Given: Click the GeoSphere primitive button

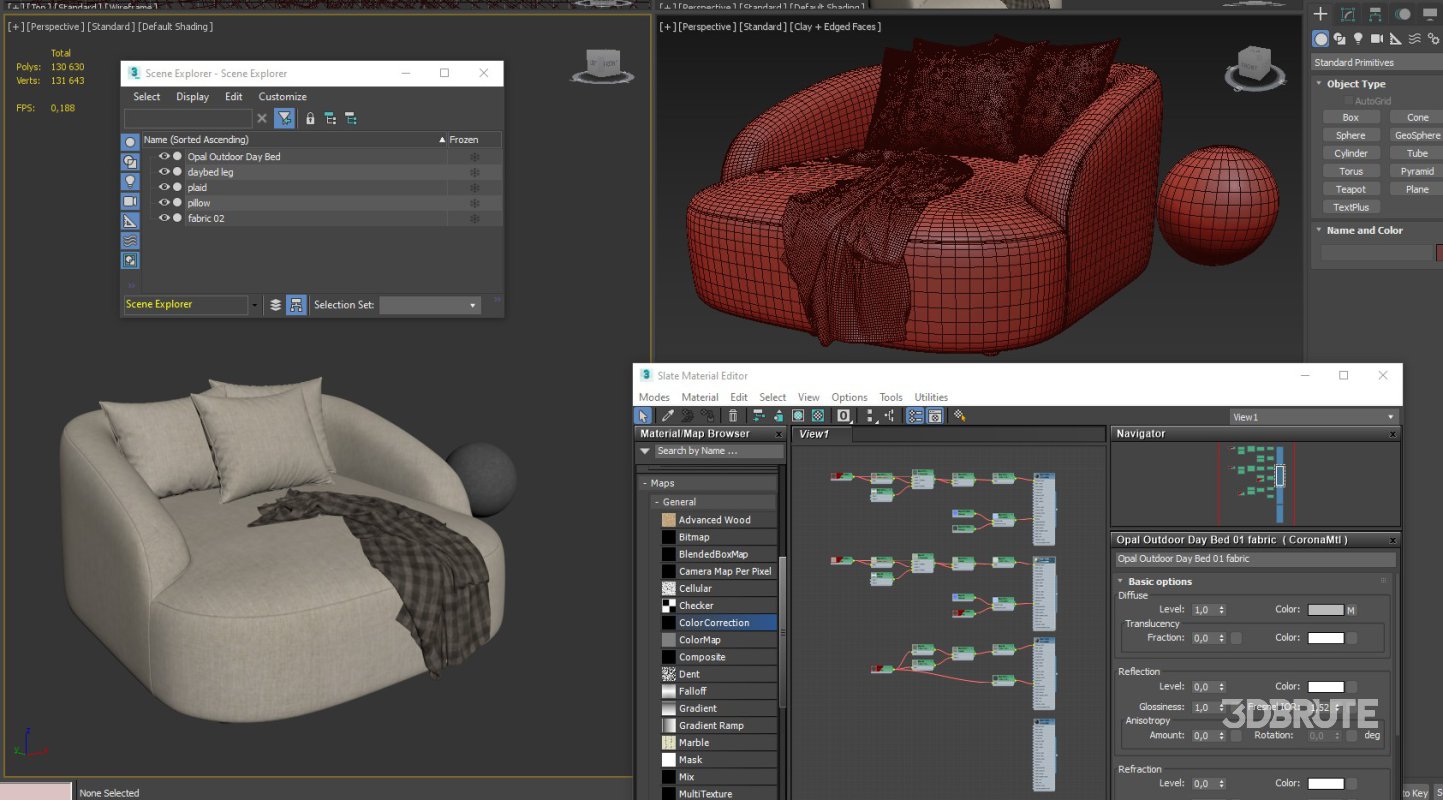Looking at the screenshot, I should click(x=1417, y=135).
